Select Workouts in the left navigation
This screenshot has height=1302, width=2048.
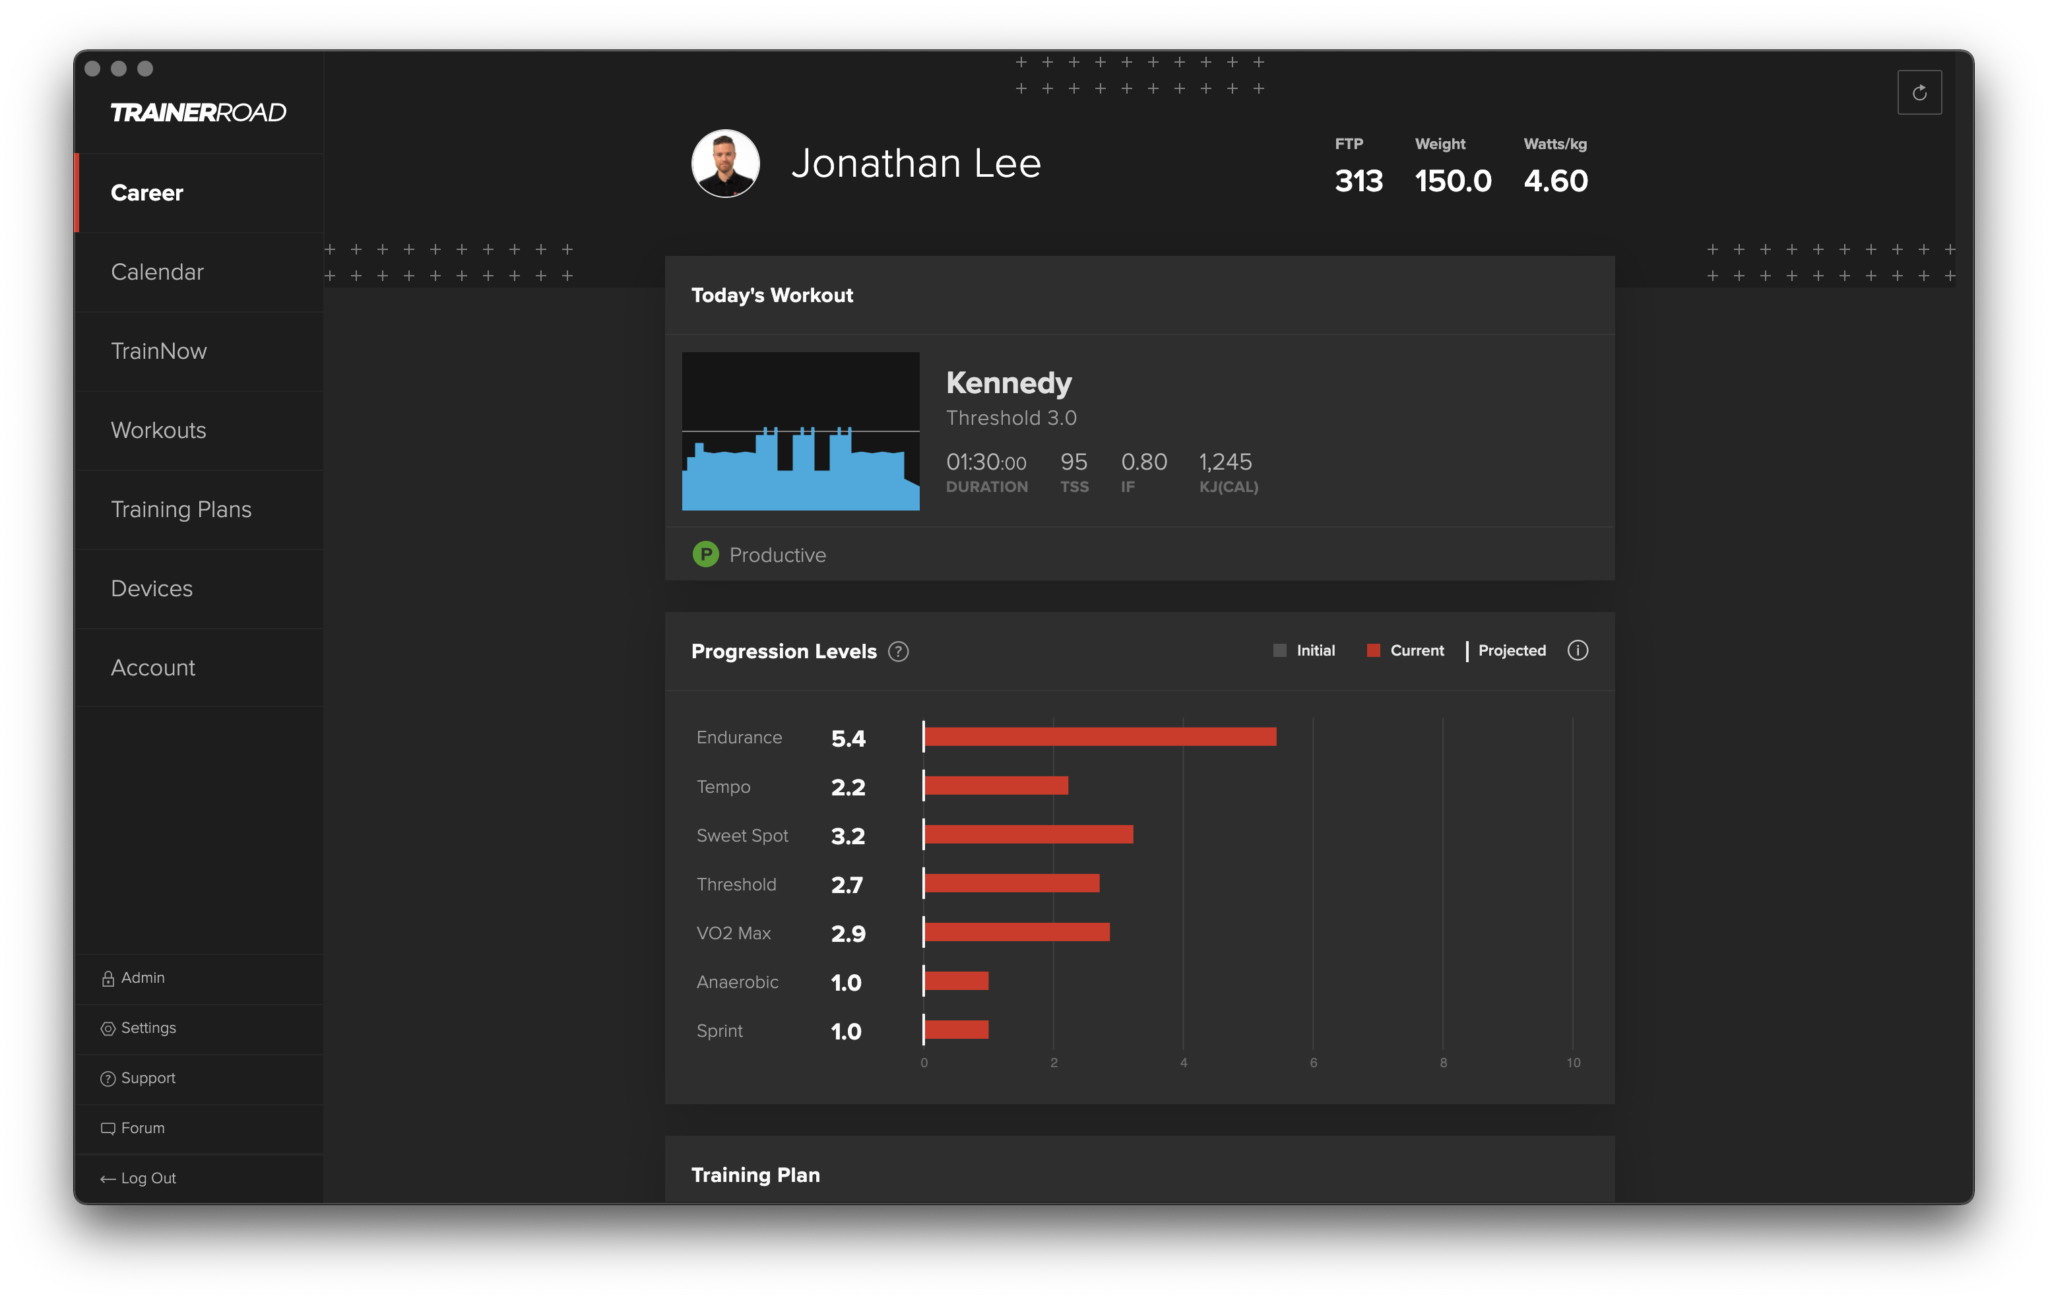[158, 430]
